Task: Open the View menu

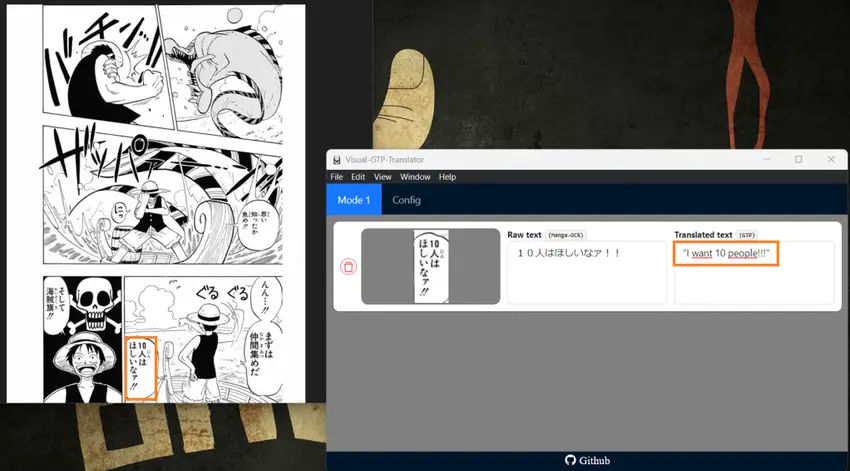Action: (382, 177)
